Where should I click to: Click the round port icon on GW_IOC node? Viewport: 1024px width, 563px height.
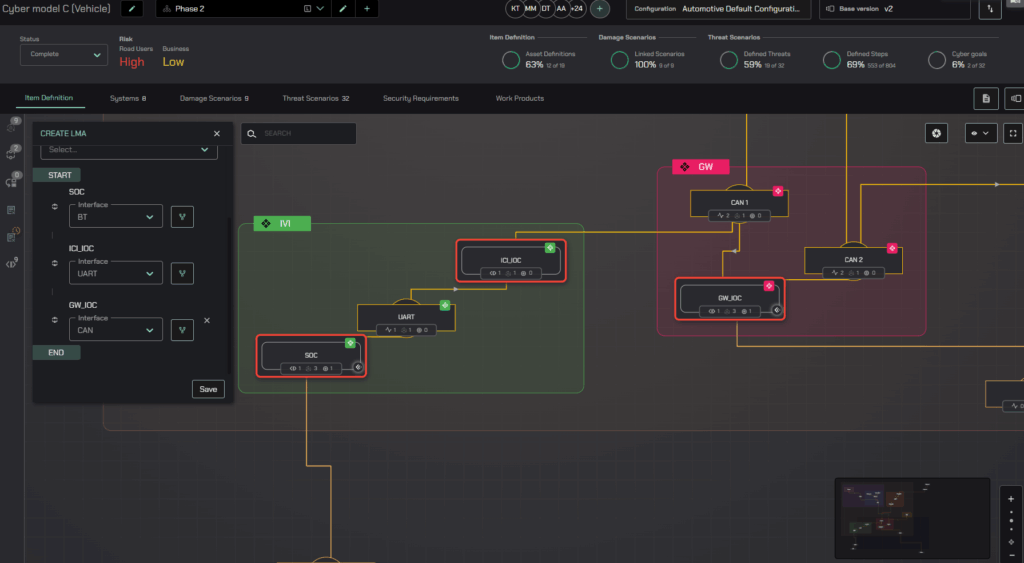pyautogui.click(x=776, y=310)
